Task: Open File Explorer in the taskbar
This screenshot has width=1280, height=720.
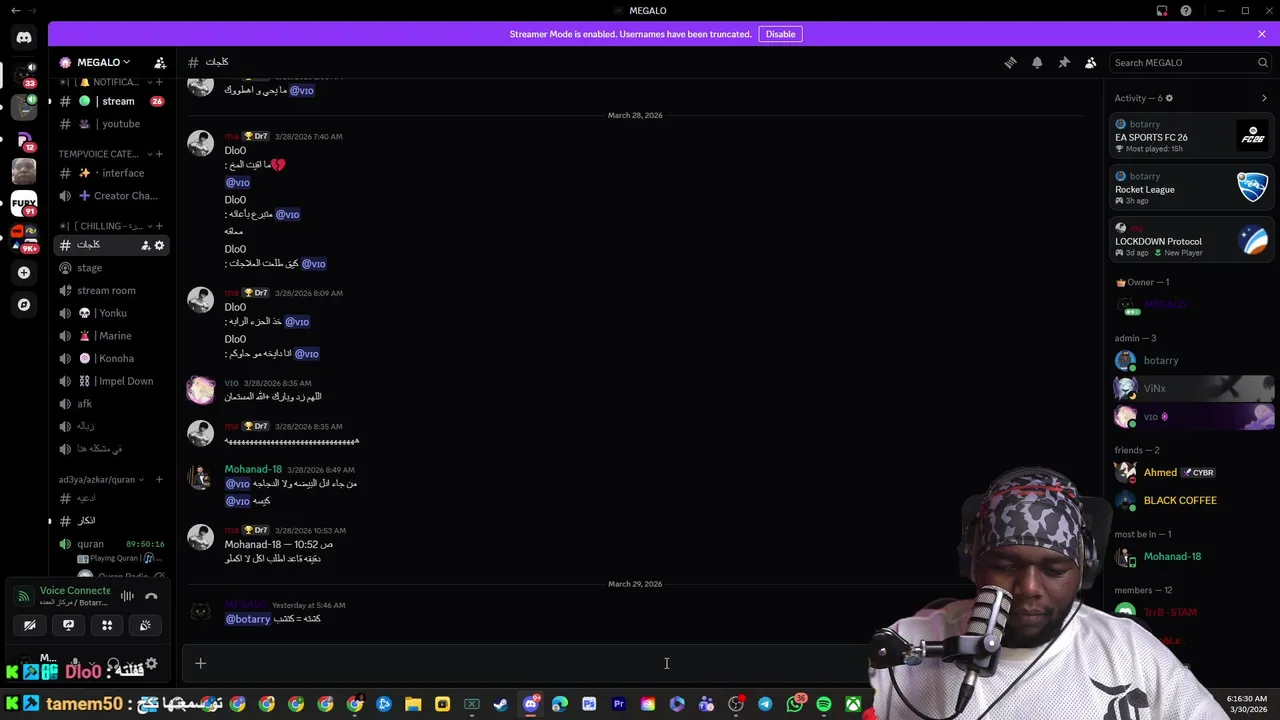Action: point(413,705)
